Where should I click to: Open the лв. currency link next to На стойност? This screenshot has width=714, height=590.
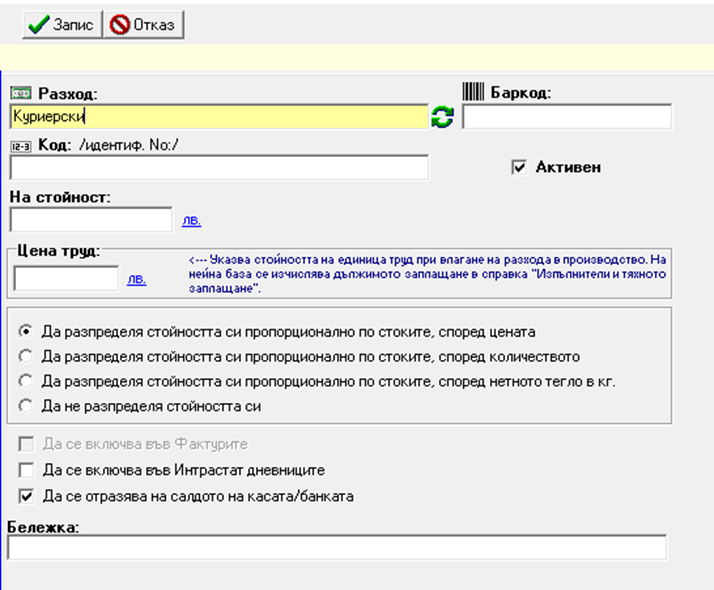click(x=192, y=220)
